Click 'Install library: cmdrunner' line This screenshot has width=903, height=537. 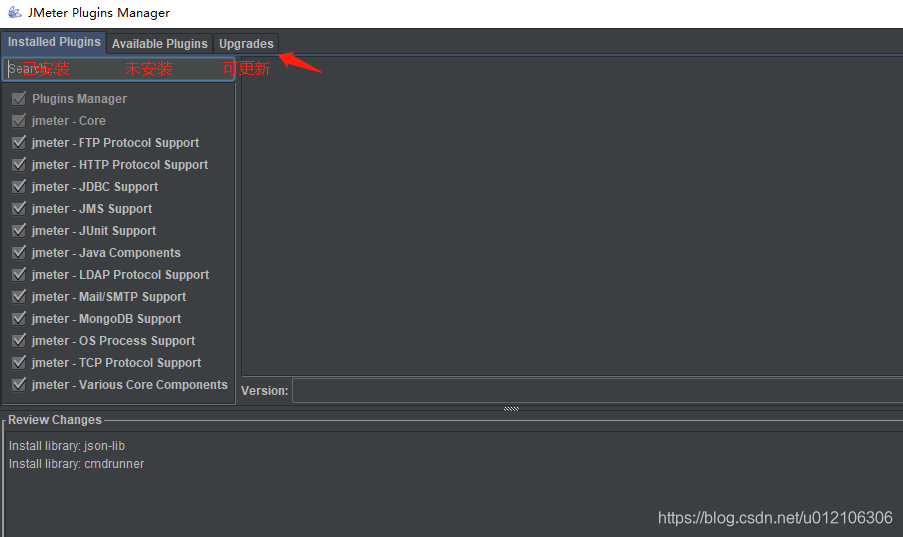(77, 463)
